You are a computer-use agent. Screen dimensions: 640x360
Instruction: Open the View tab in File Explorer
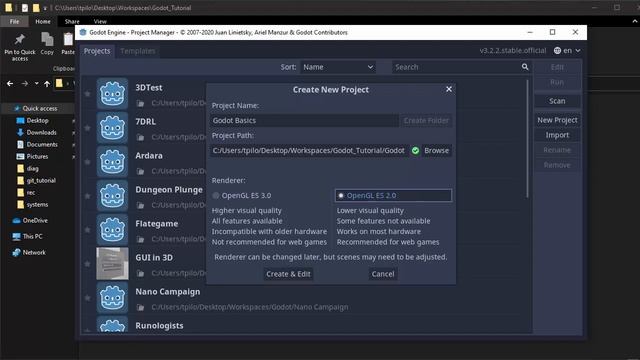[100, 22]
